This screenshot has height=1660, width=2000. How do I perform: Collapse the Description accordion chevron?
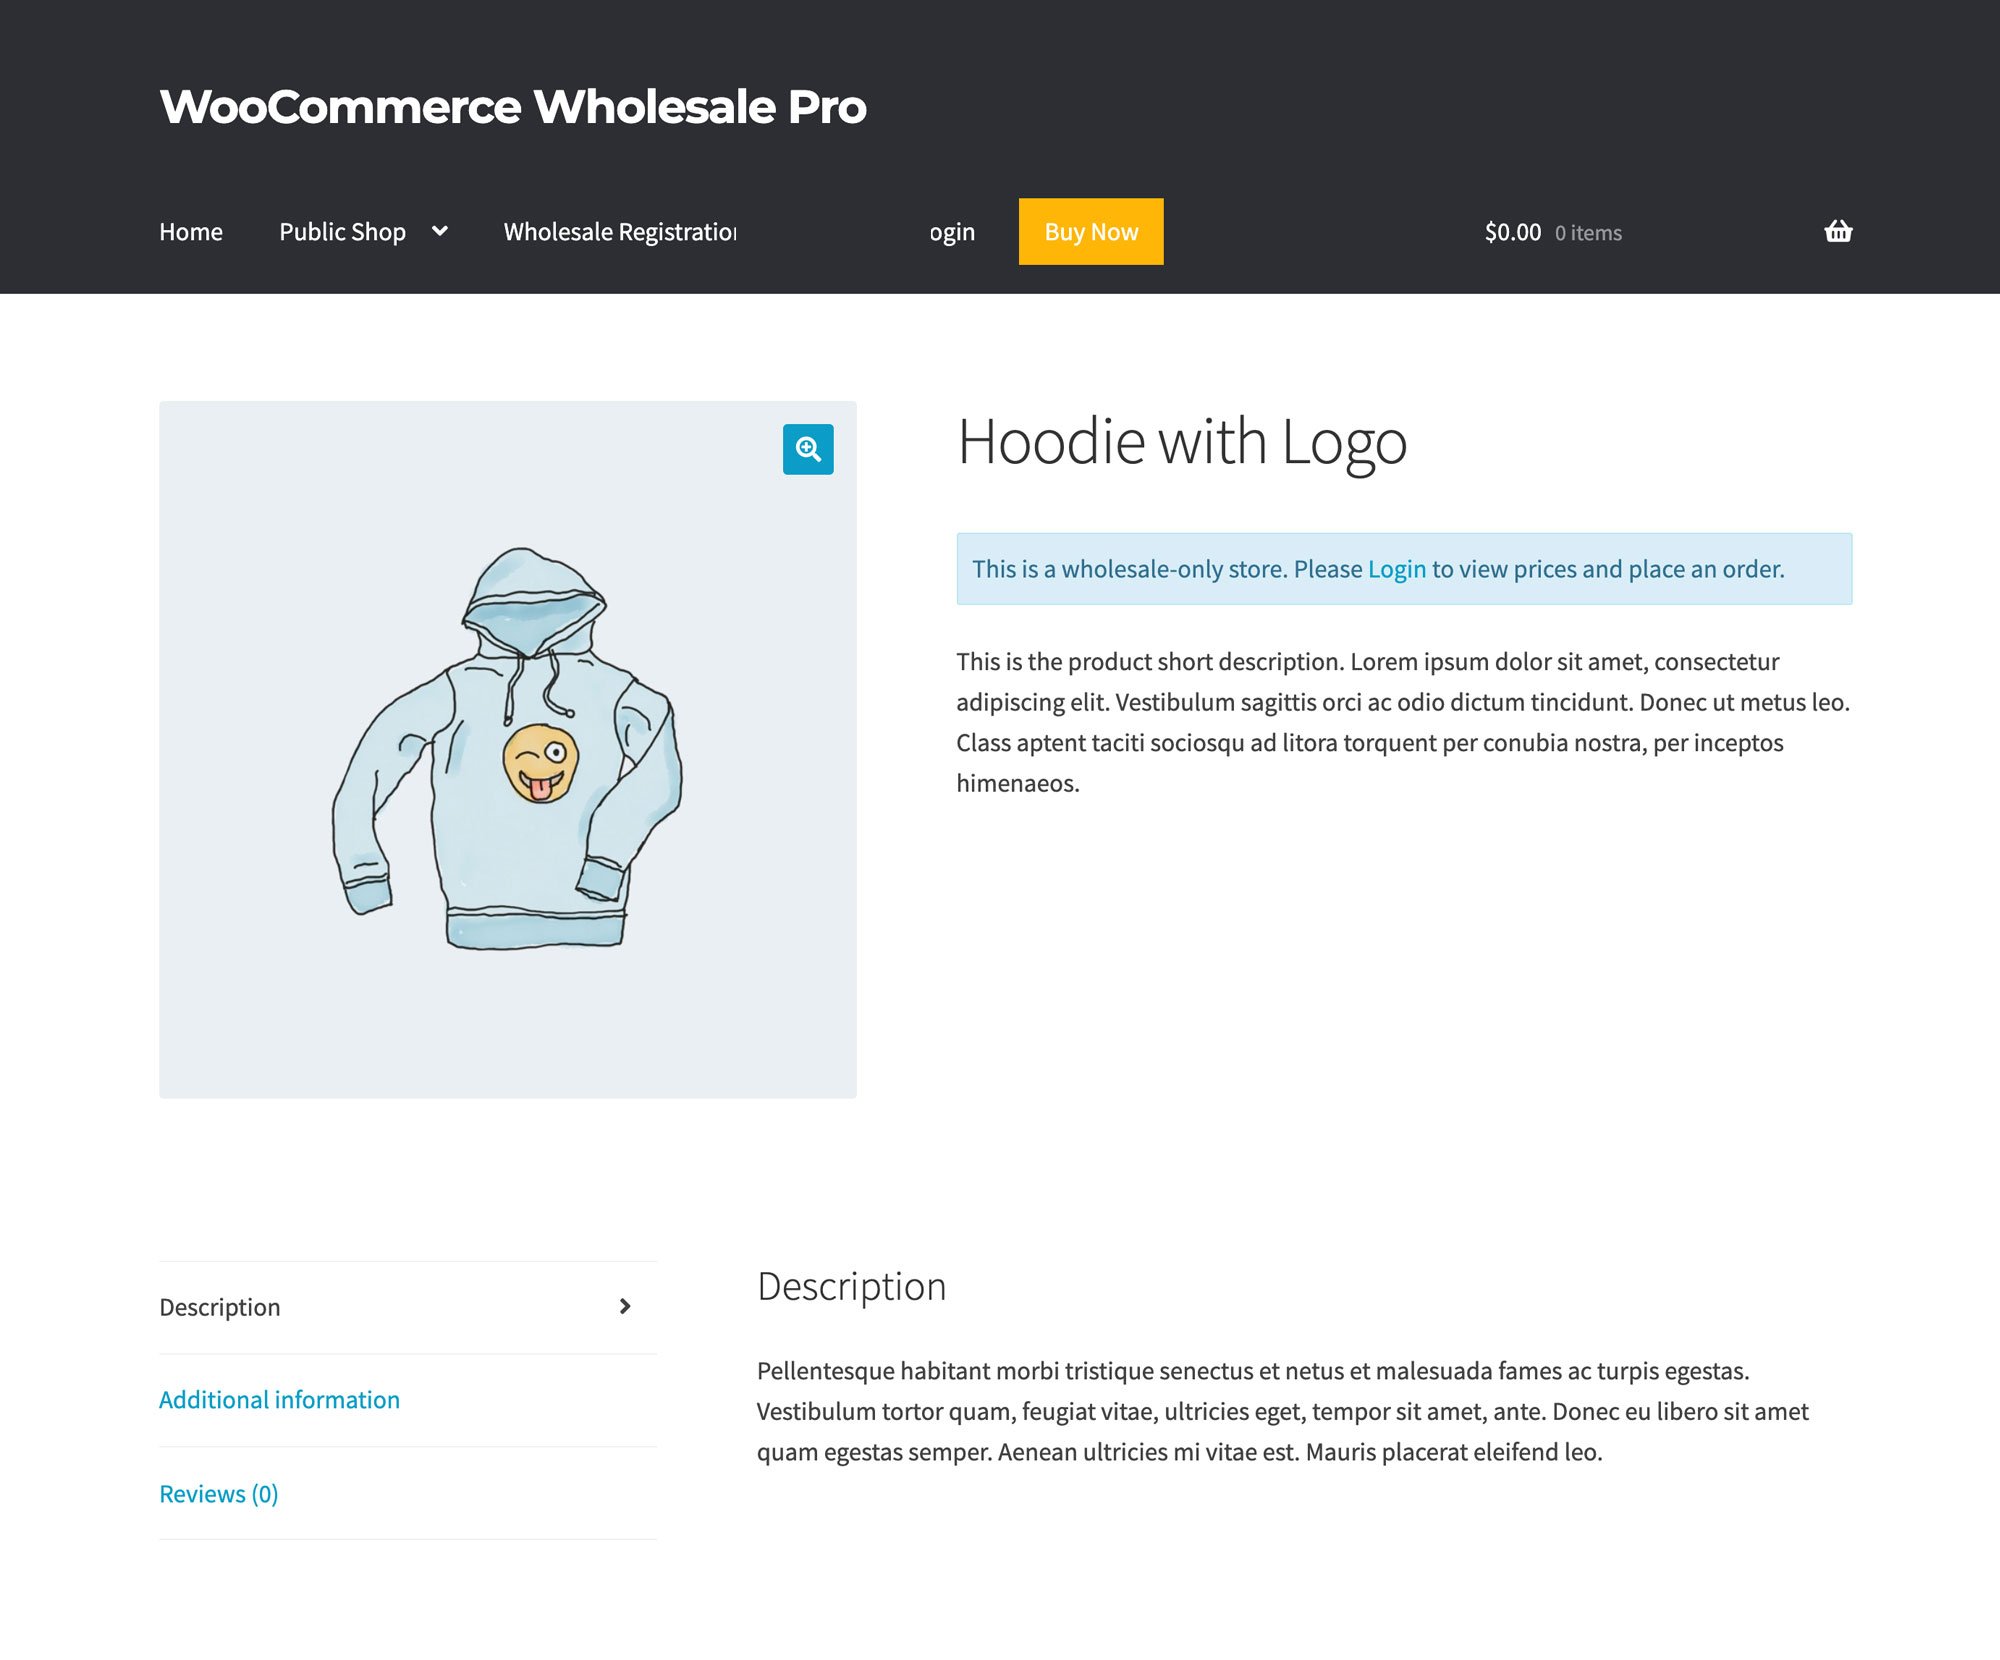point(625,1307)
